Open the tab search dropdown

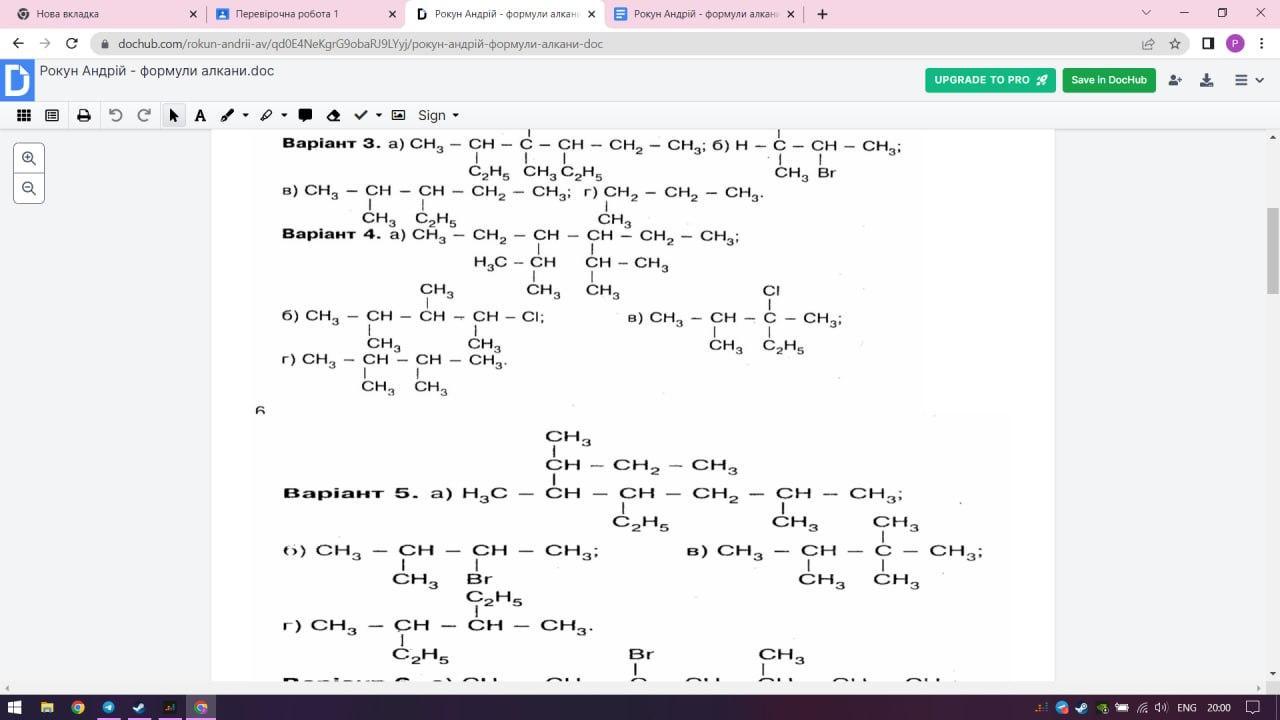[x=1146, y=13]
